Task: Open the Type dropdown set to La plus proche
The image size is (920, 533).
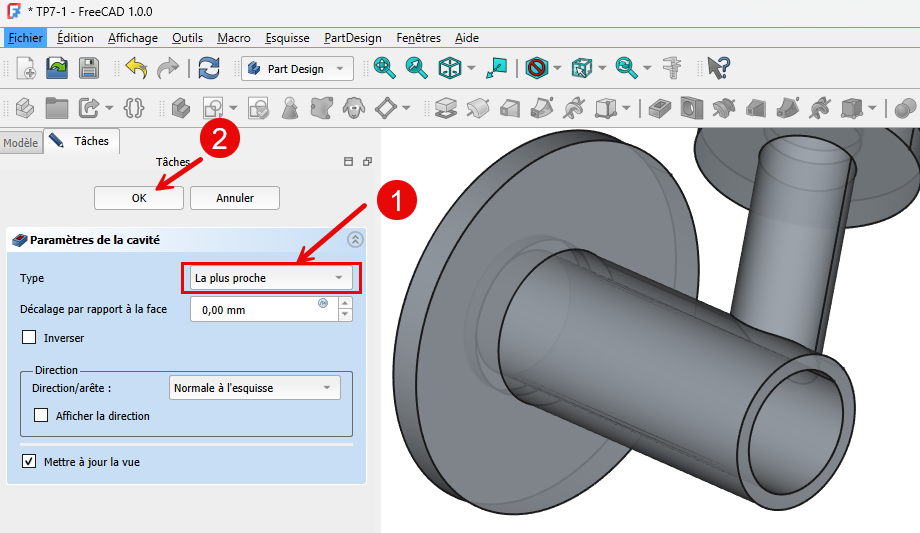Action: (x=269, y=278)
